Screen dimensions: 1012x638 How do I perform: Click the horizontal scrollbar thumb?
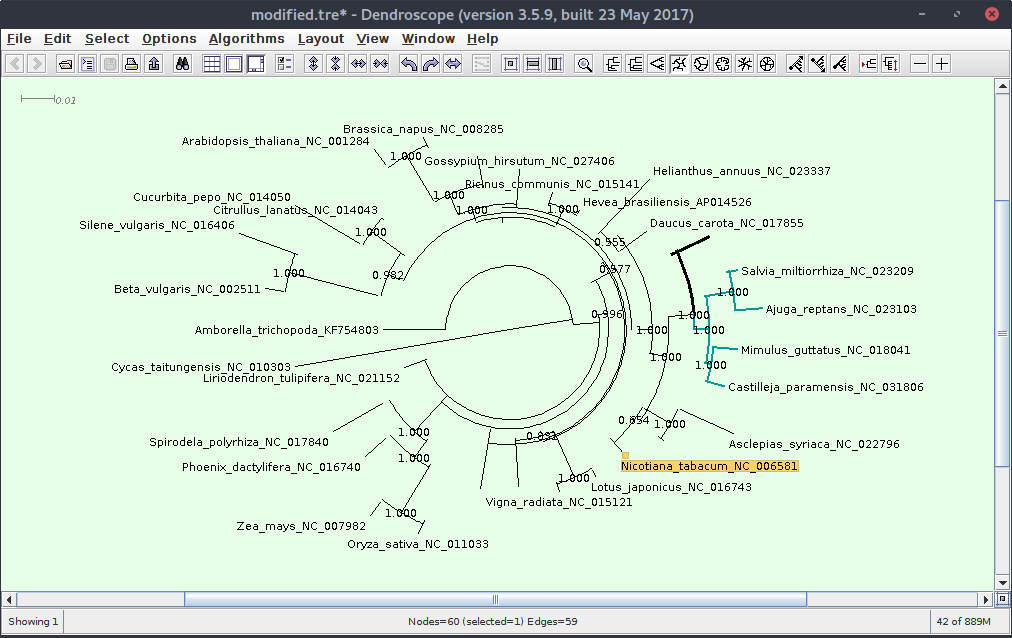495,599
